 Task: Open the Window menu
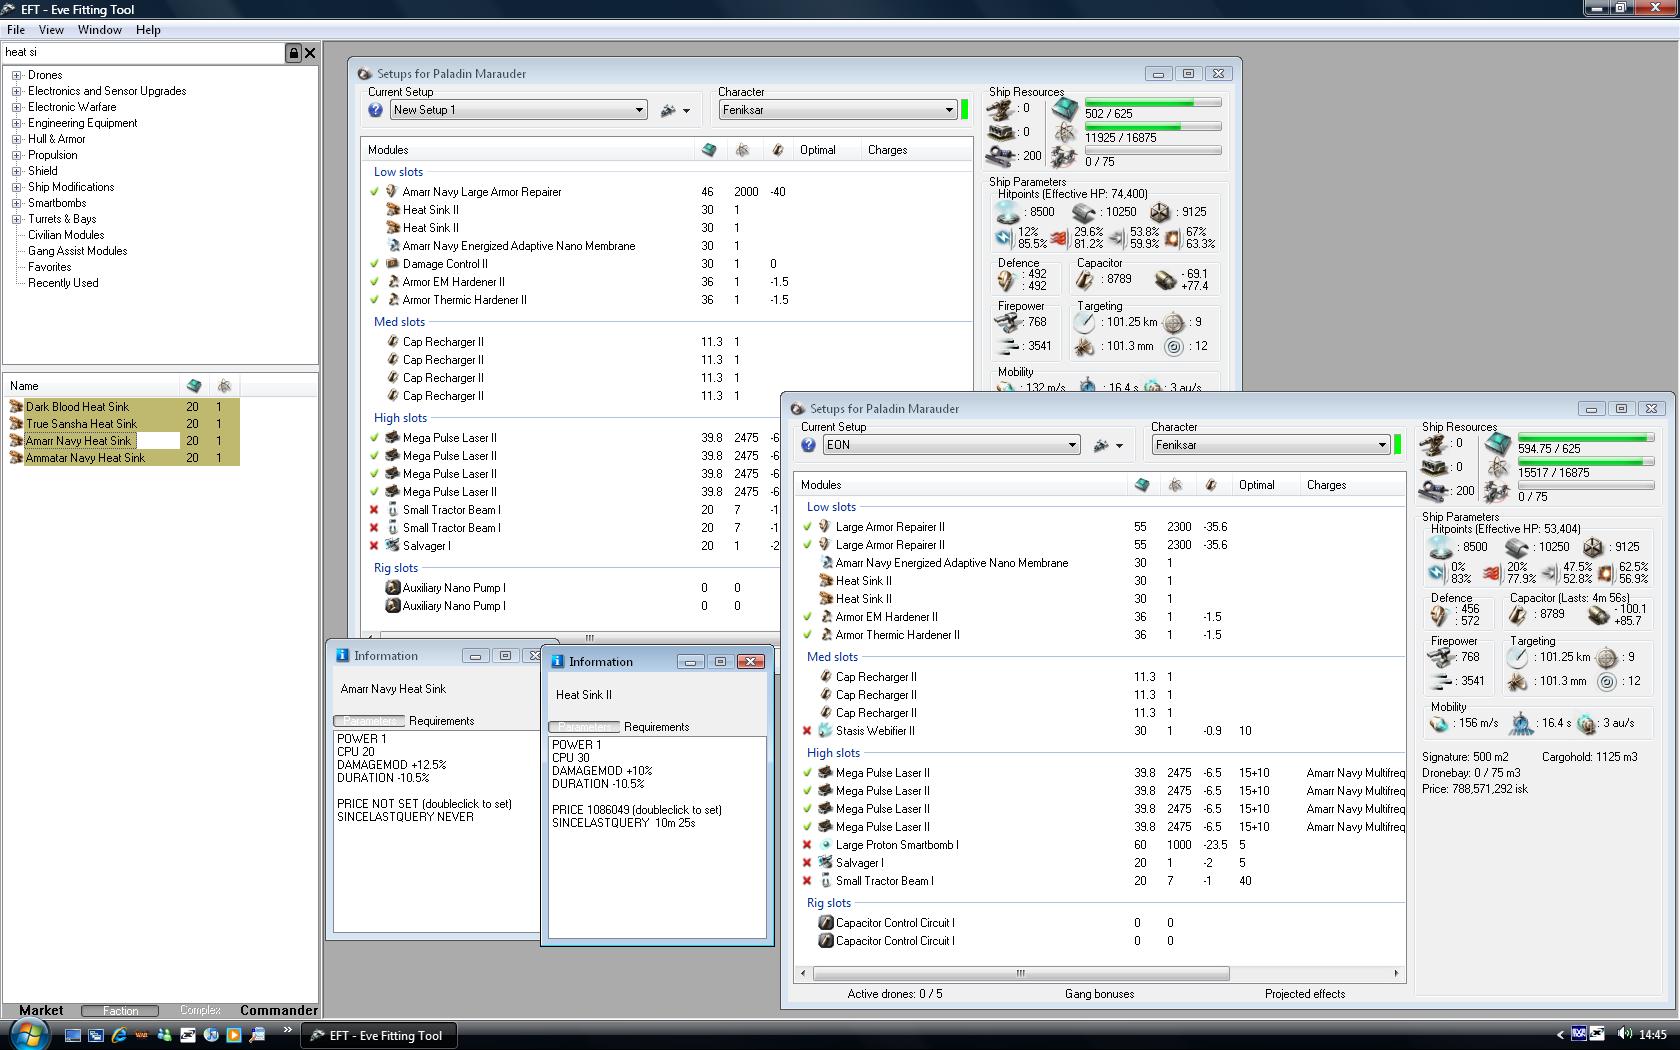click(100, 30)
